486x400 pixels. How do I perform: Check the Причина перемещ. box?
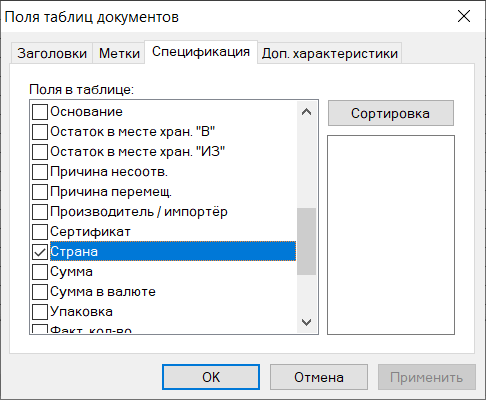[40, 192]
